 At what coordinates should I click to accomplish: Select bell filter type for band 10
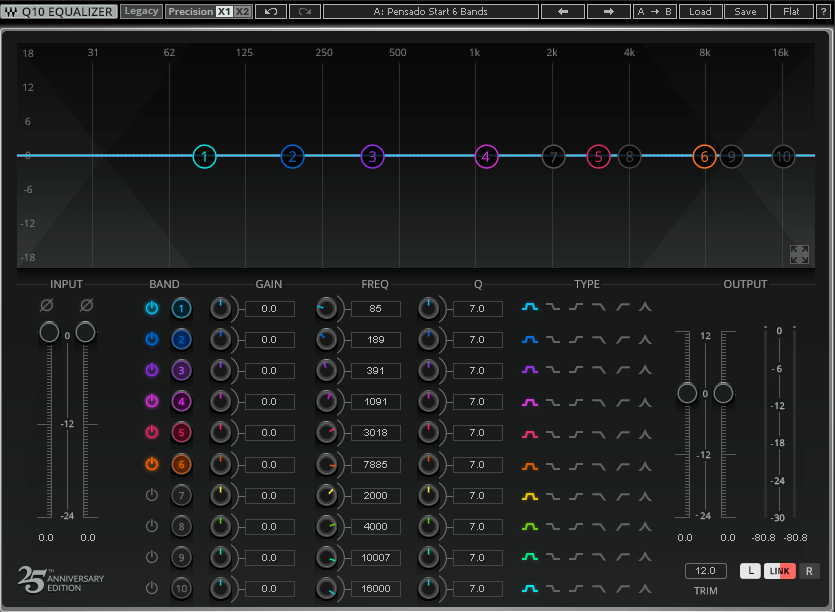(x=530, y=589)
